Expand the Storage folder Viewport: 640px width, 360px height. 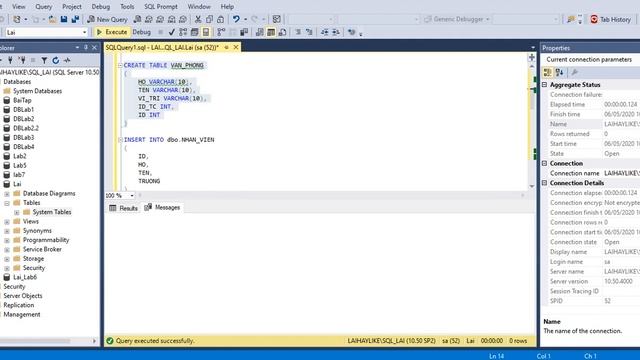click(x=7, y=259)
